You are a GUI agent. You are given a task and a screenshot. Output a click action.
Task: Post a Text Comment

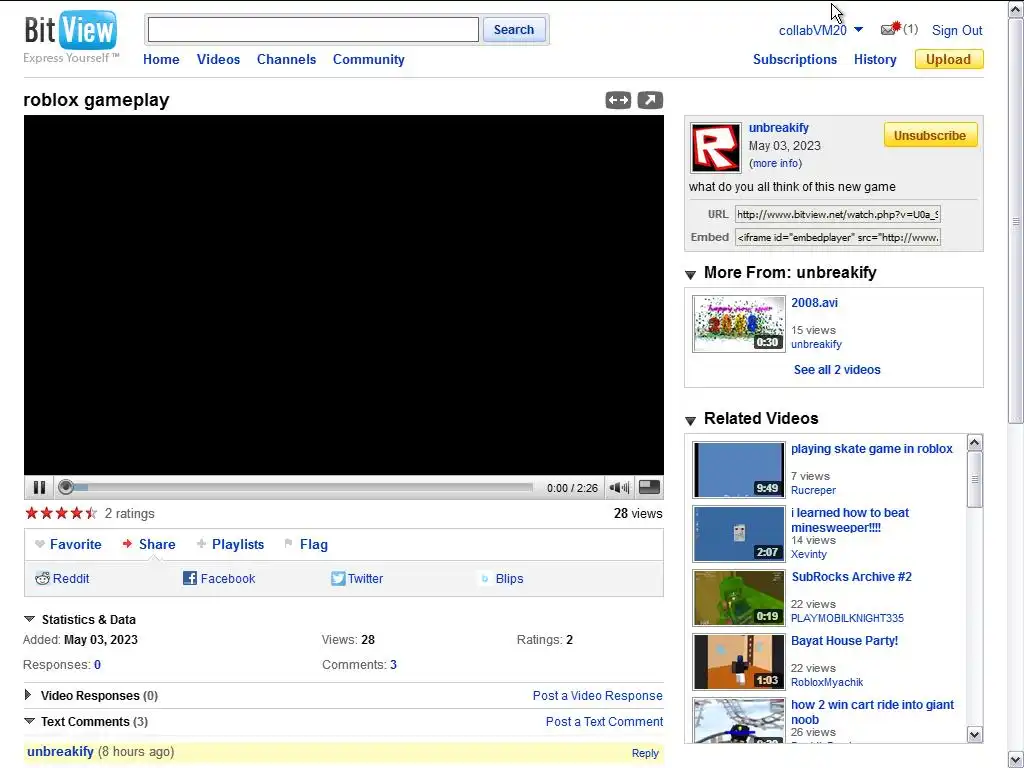click(x=604, y=722)
